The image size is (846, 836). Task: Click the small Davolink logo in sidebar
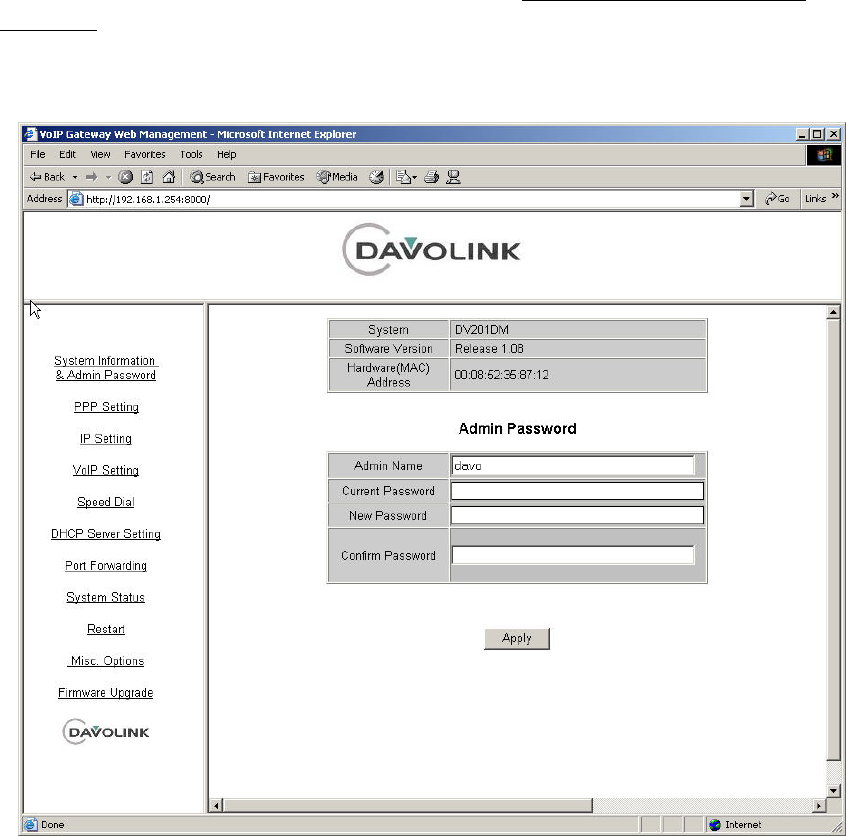(x=106, y=732)
